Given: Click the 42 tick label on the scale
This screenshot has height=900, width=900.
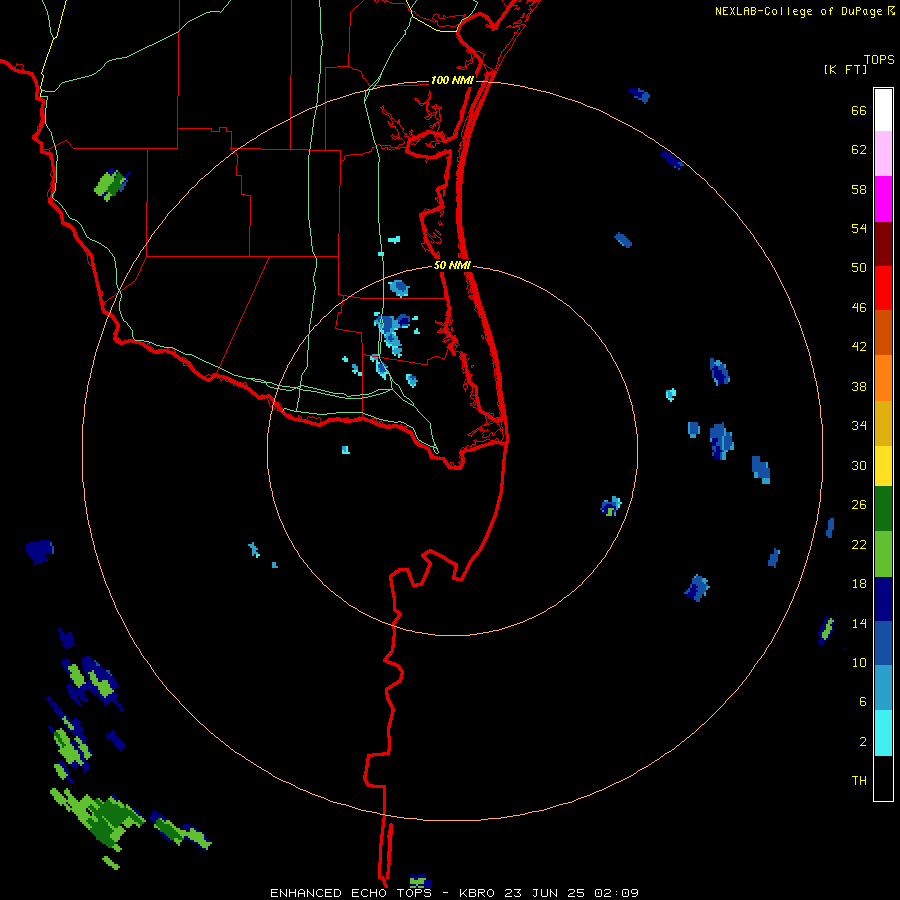Looking at the screenshot, I should (859, 347).
